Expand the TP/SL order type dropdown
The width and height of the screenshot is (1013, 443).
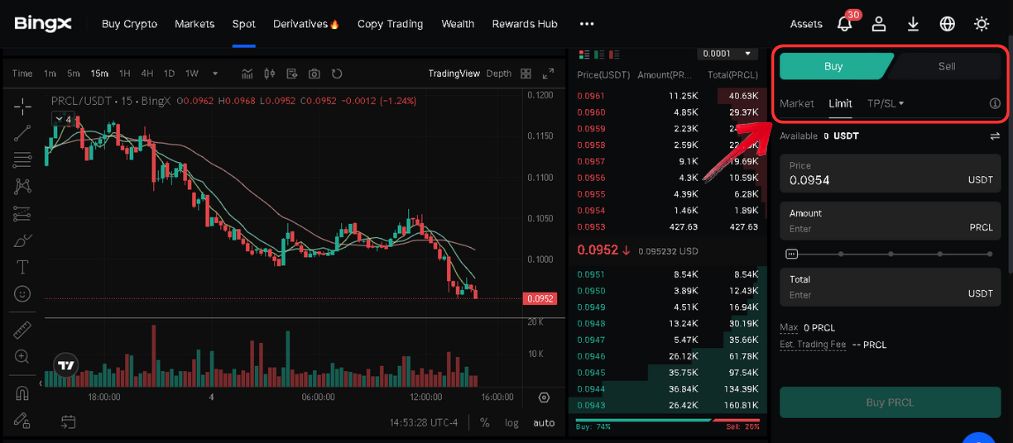click(885, 103)
